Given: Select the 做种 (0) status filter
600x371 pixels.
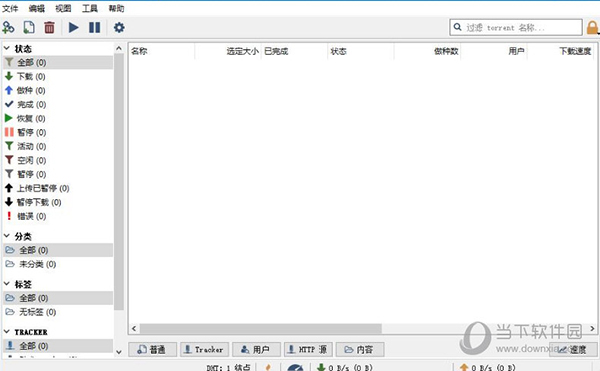Looking at the screenshot, I should tap(58, 90).
